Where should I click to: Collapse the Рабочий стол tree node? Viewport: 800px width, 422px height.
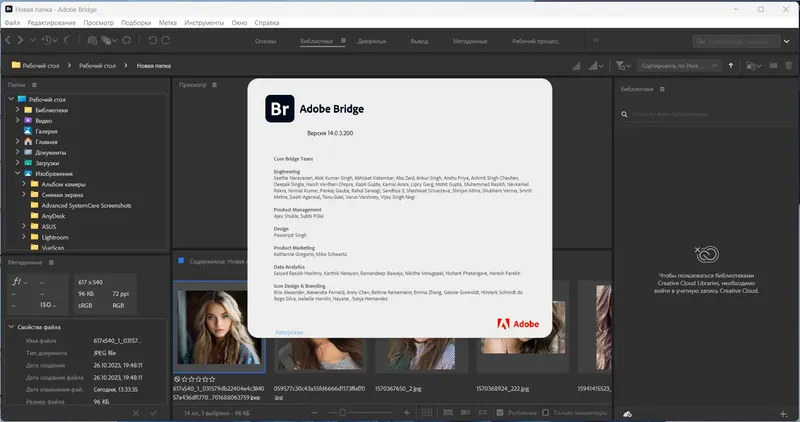11,99
